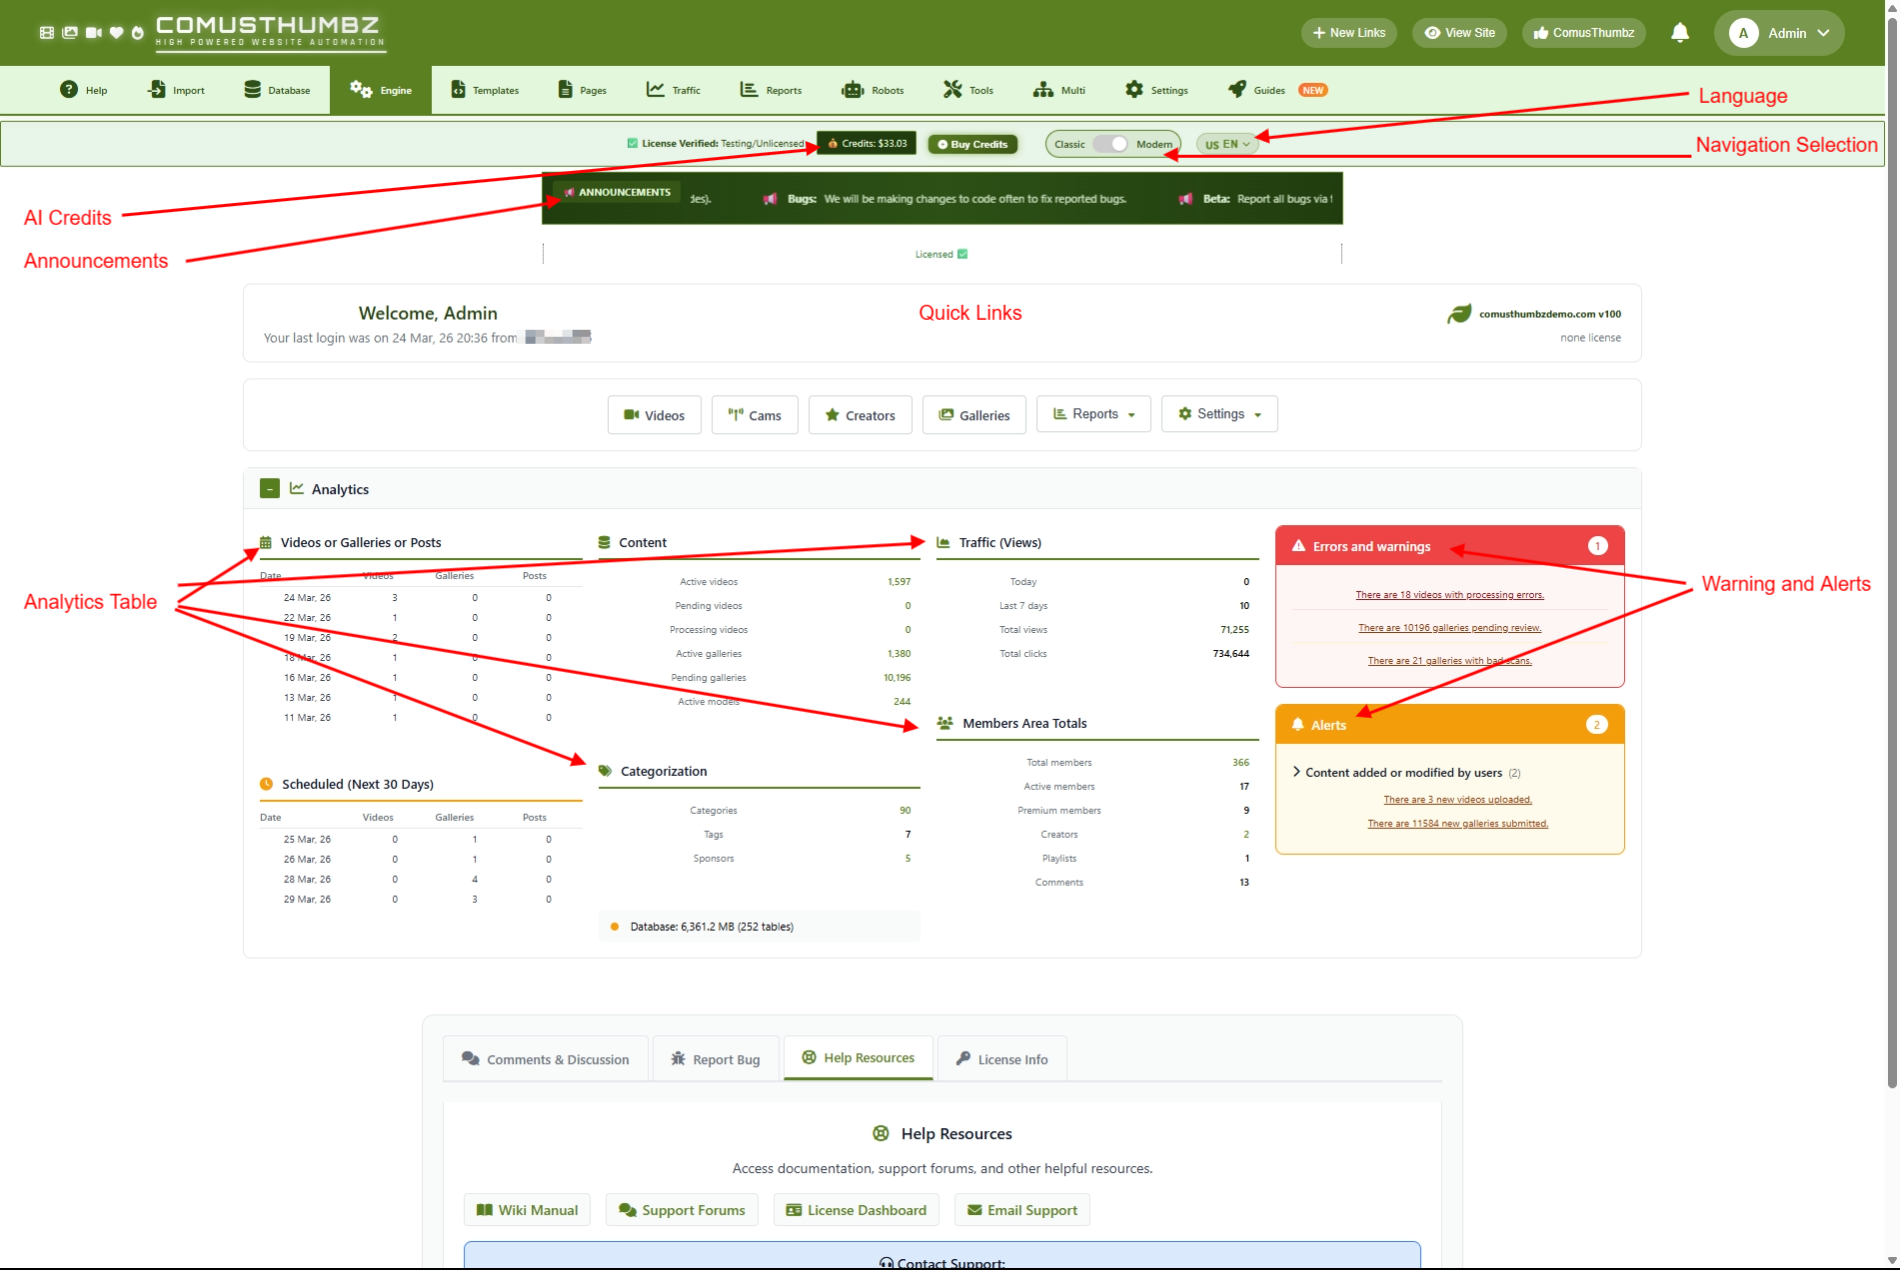Open the Guides rocket icon

point(1237,90)
